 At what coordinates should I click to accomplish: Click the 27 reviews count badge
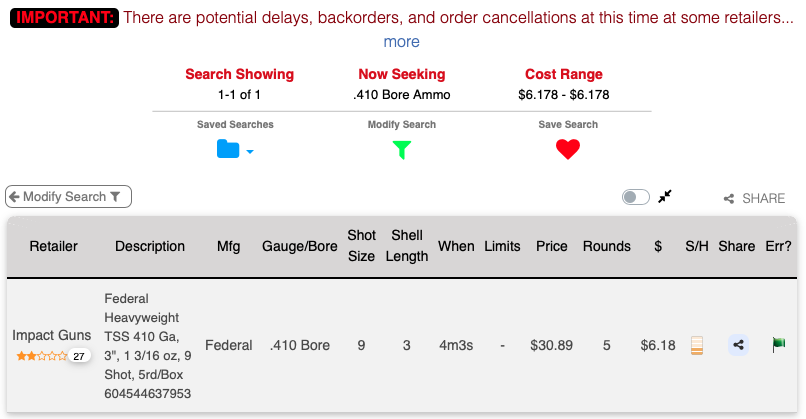(79, 355)
